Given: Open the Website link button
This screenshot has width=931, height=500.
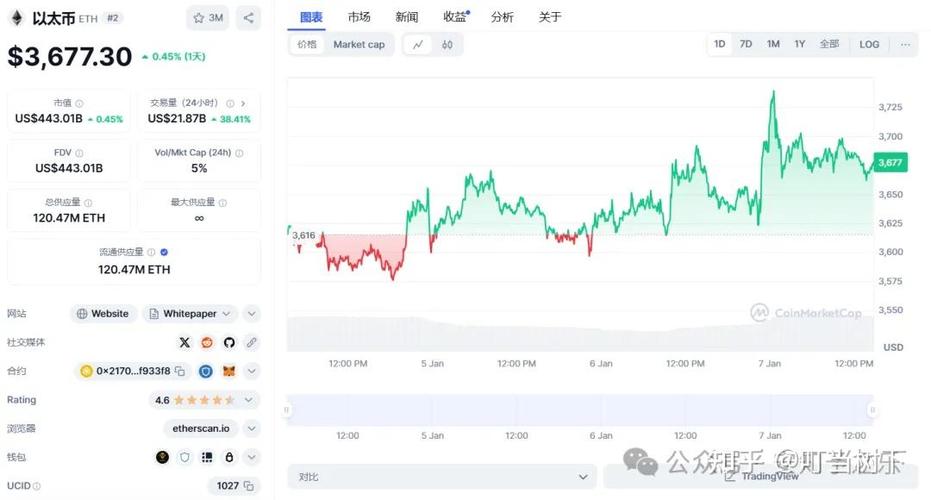Looking at the screenshot, I should (x=102, y=314).
